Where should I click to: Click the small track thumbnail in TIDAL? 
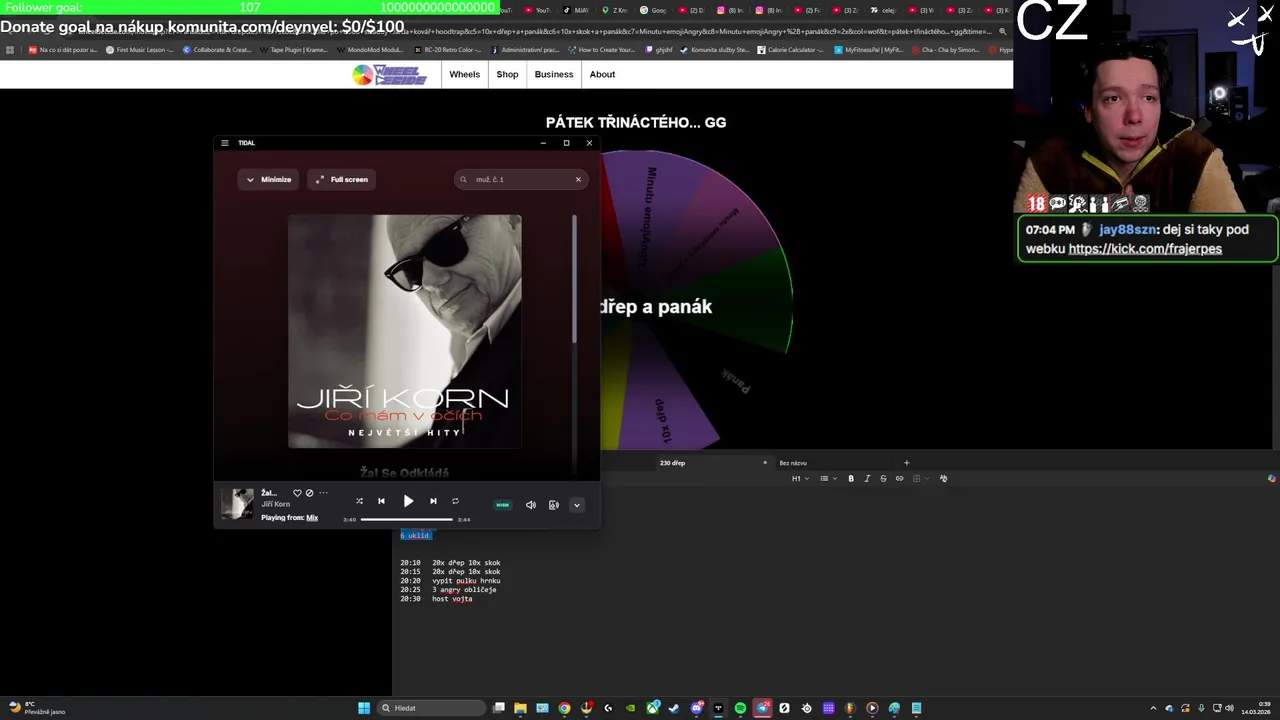(x=237, y=504)
